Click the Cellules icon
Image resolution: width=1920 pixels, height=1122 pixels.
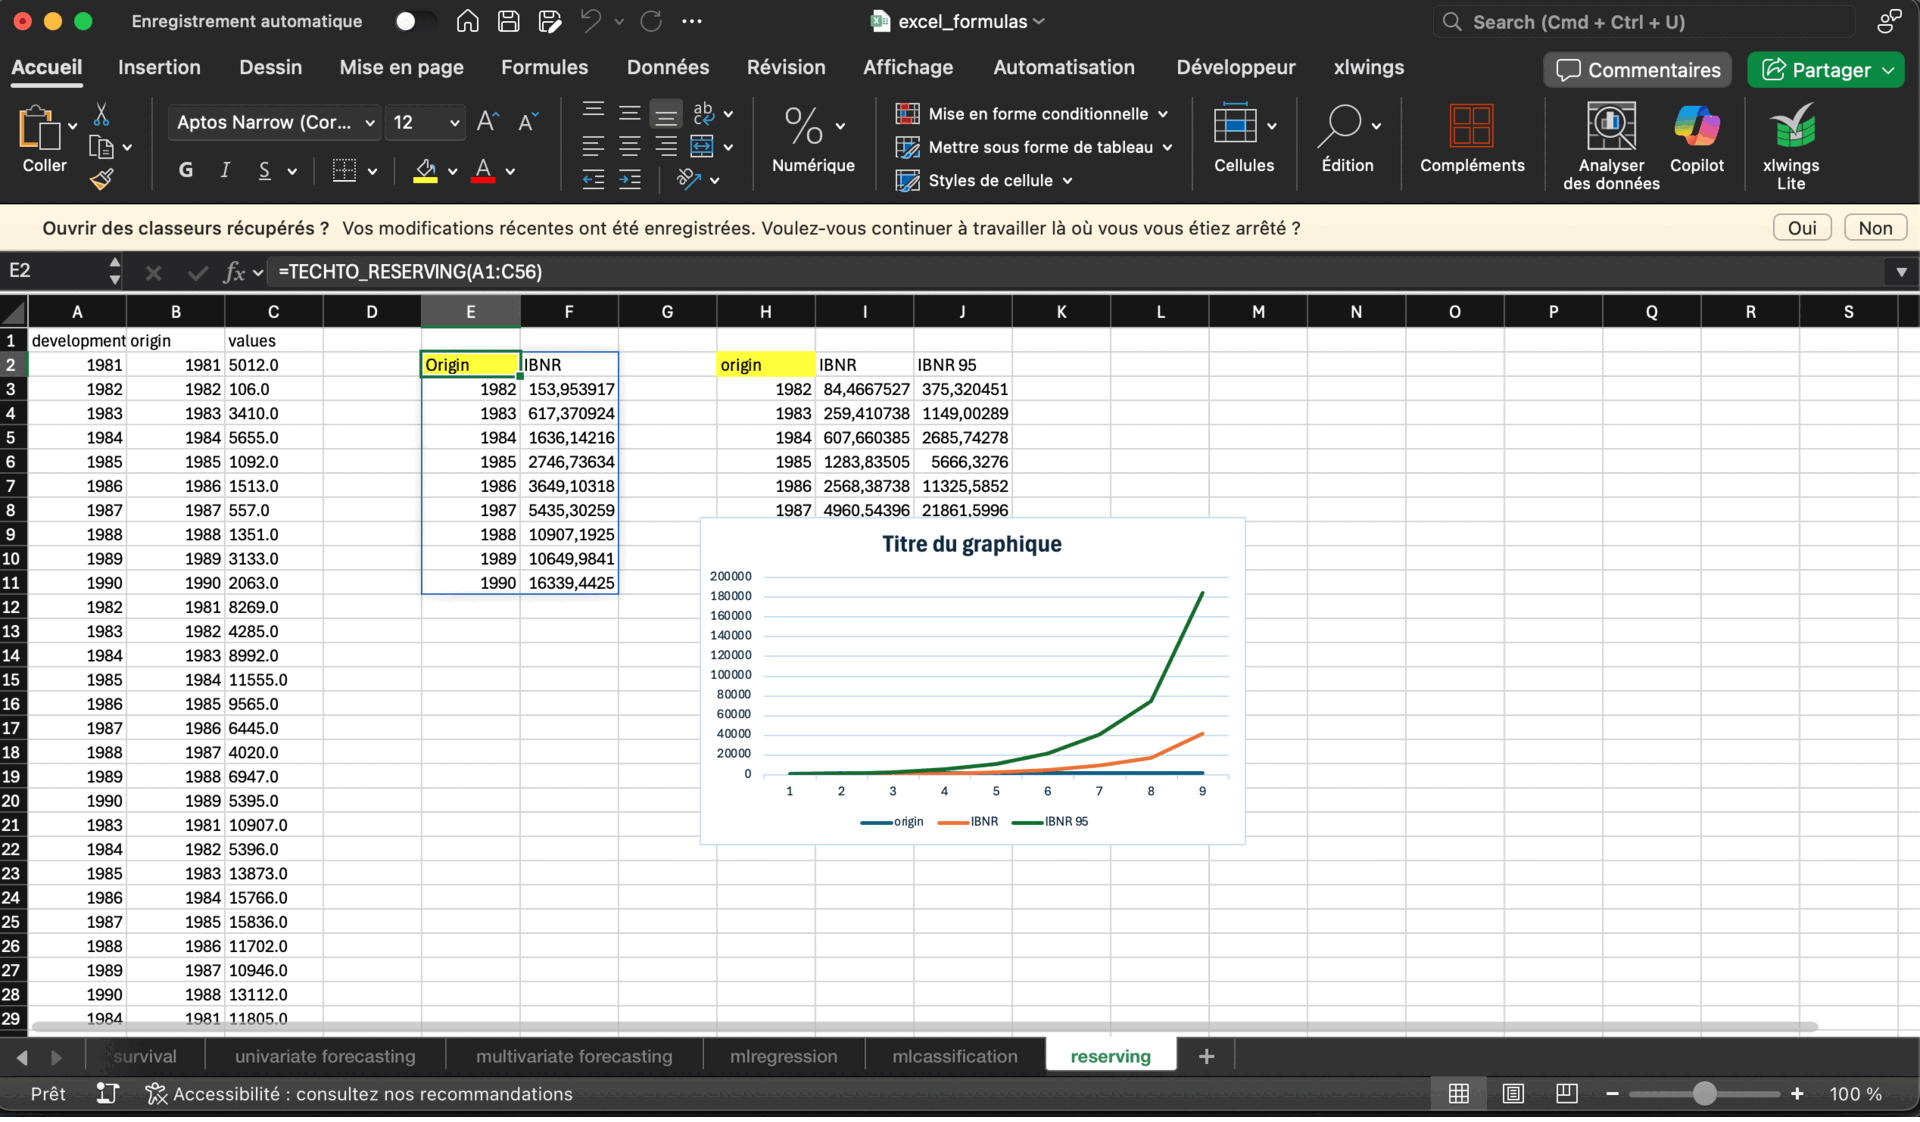(x=1235, y=126)
